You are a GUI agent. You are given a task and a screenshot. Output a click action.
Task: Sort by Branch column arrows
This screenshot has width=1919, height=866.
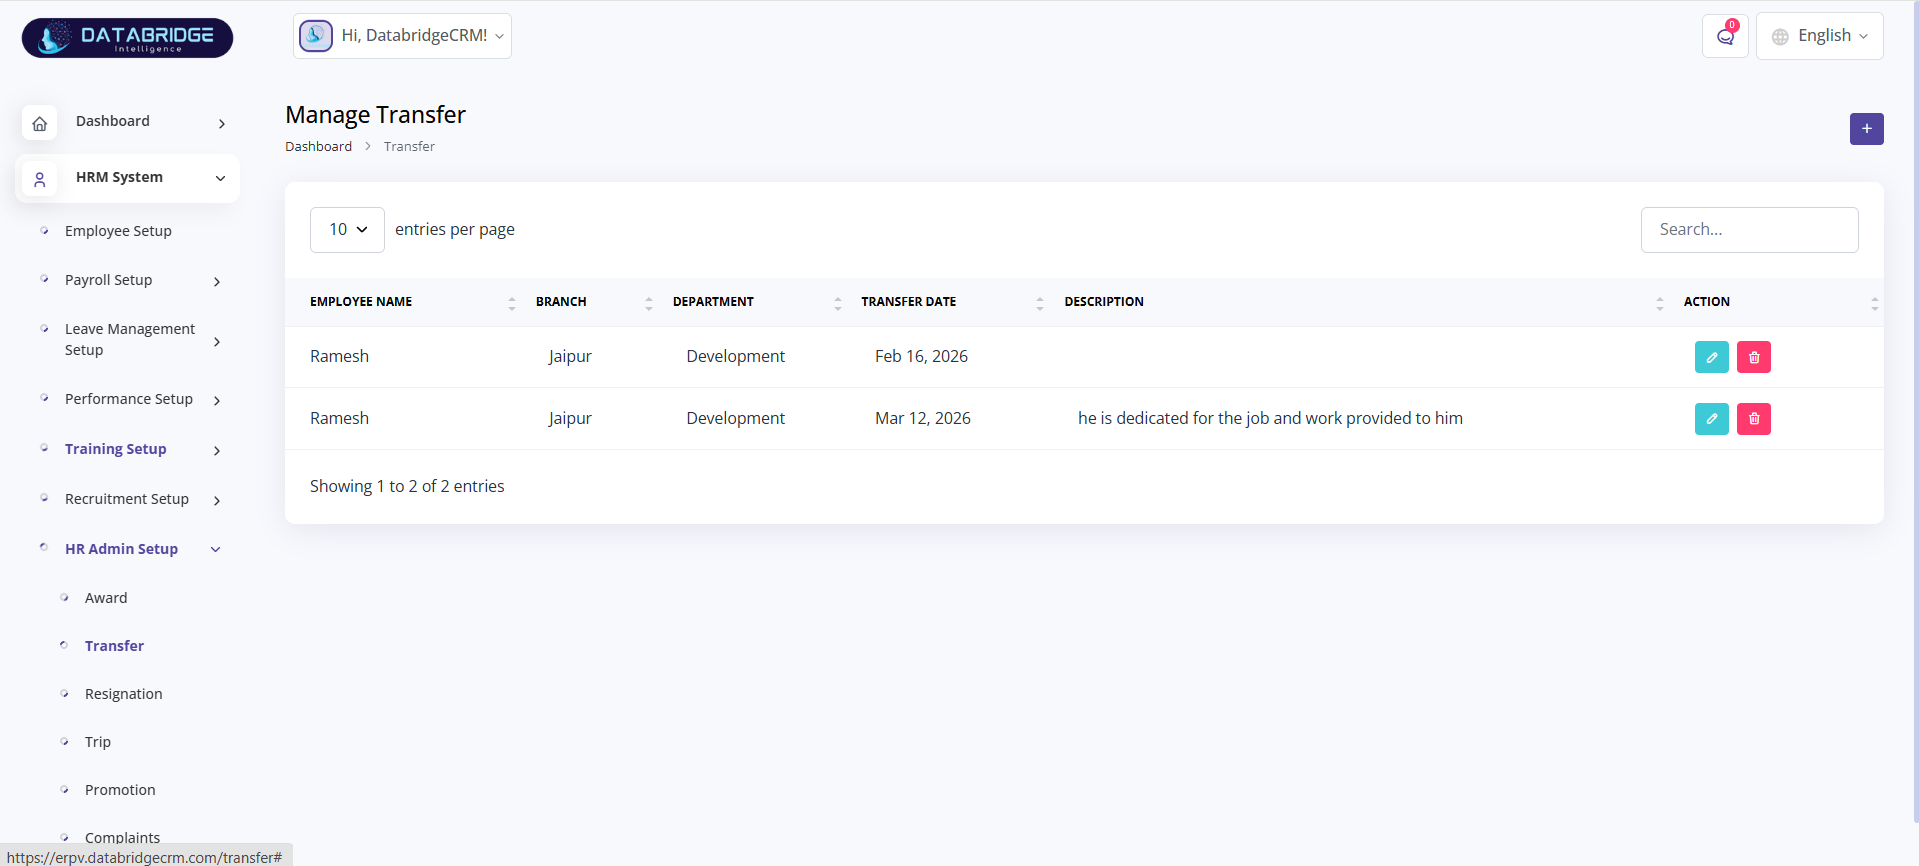[x=649, y=303]
